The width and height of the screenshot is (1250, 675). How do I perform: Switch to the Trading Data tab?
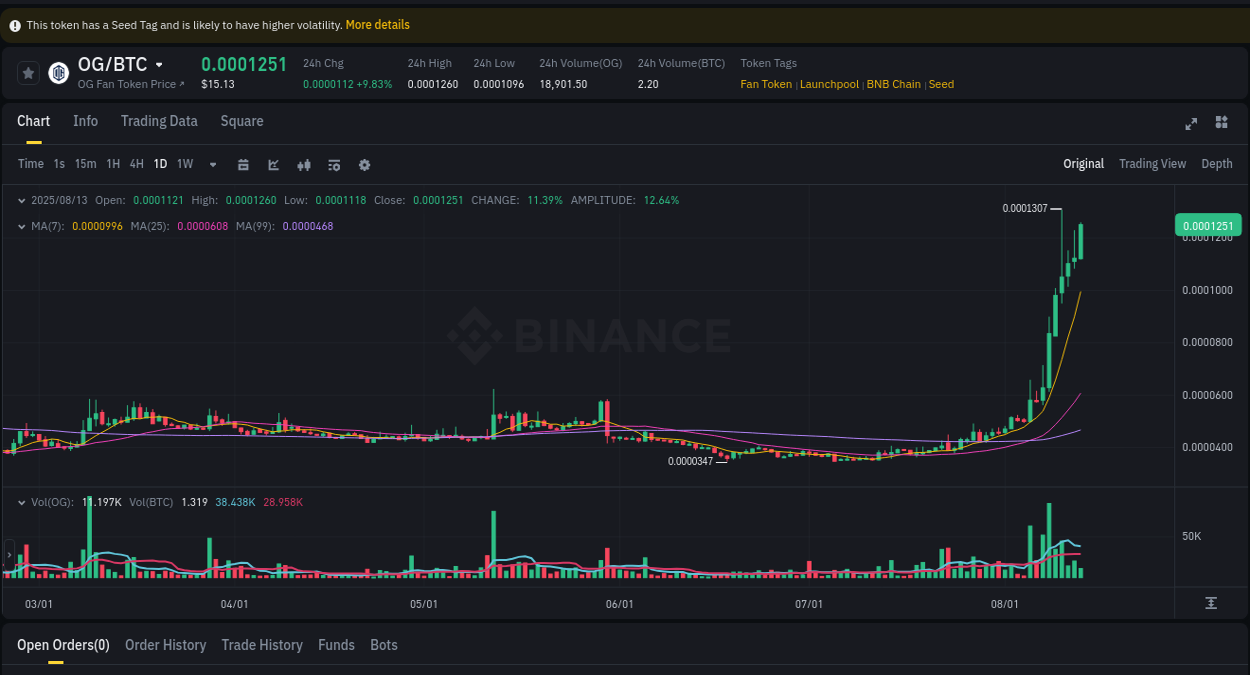(159, 121)
